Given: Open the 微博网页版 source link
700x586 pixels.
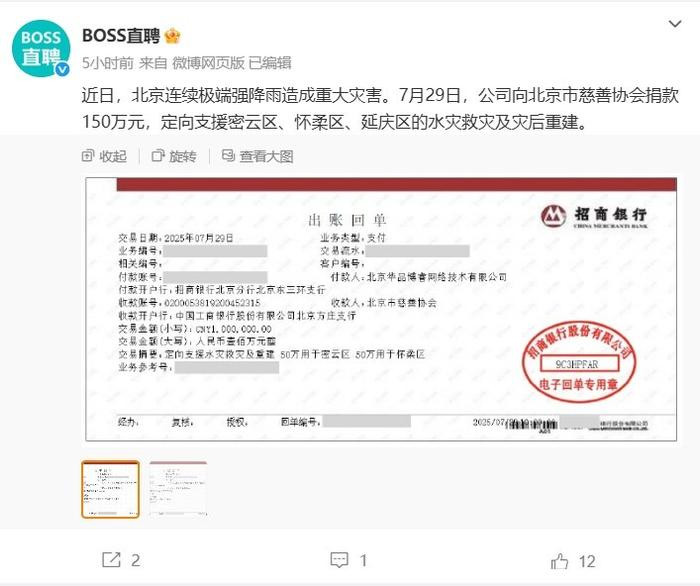Looking at the screenshot, I should 208,63.
